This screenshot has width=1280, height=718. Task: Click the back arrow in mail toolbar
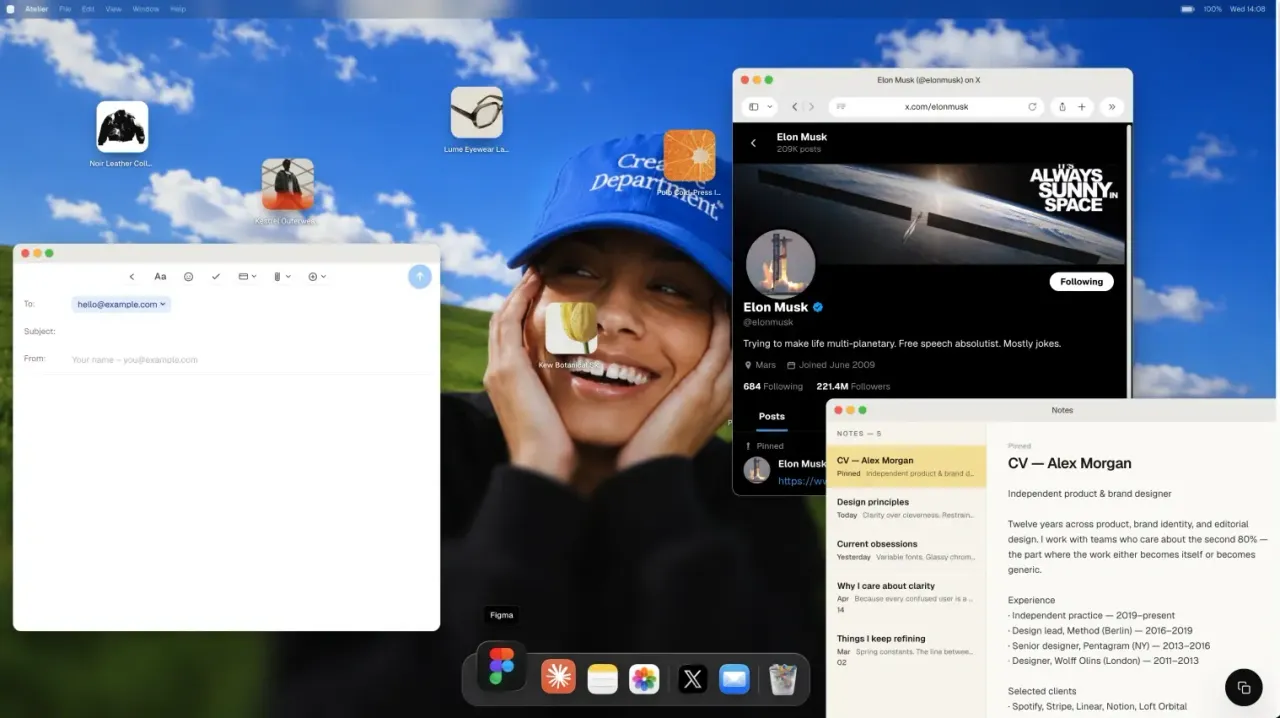click(132, 277)
